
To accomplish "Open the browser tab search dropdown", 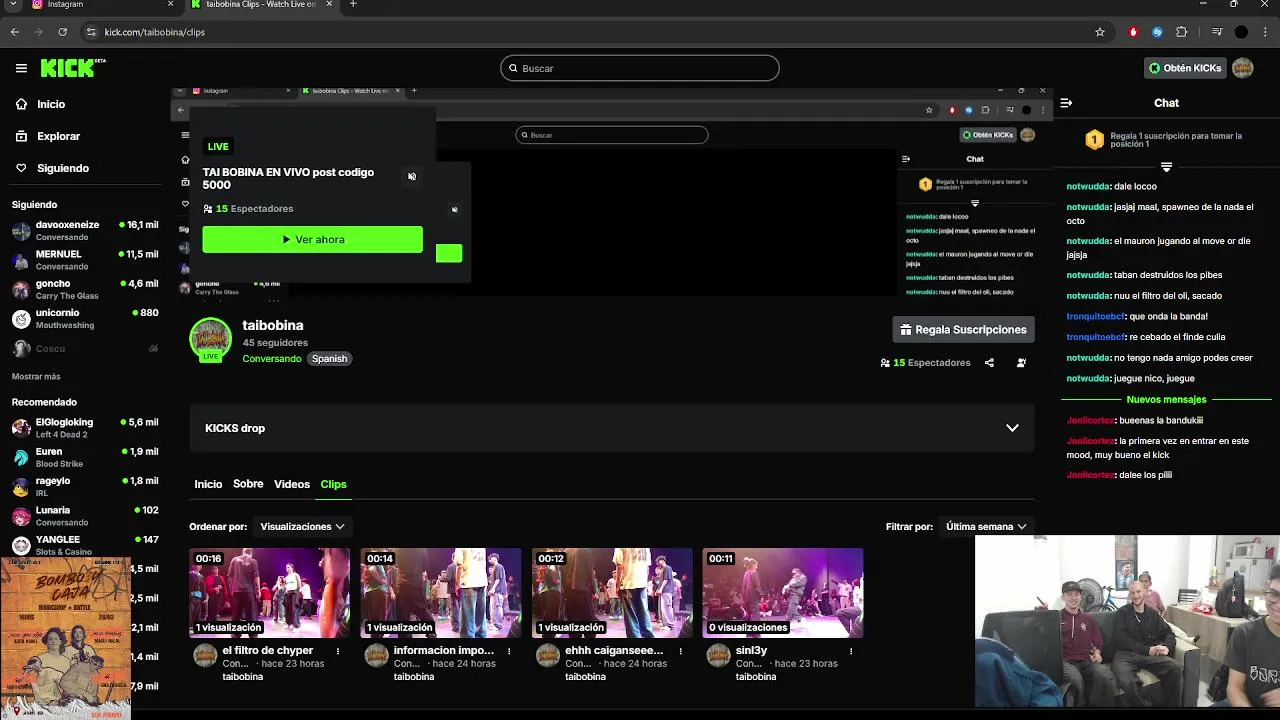I will pyautogui.click(x=13, y=4).
